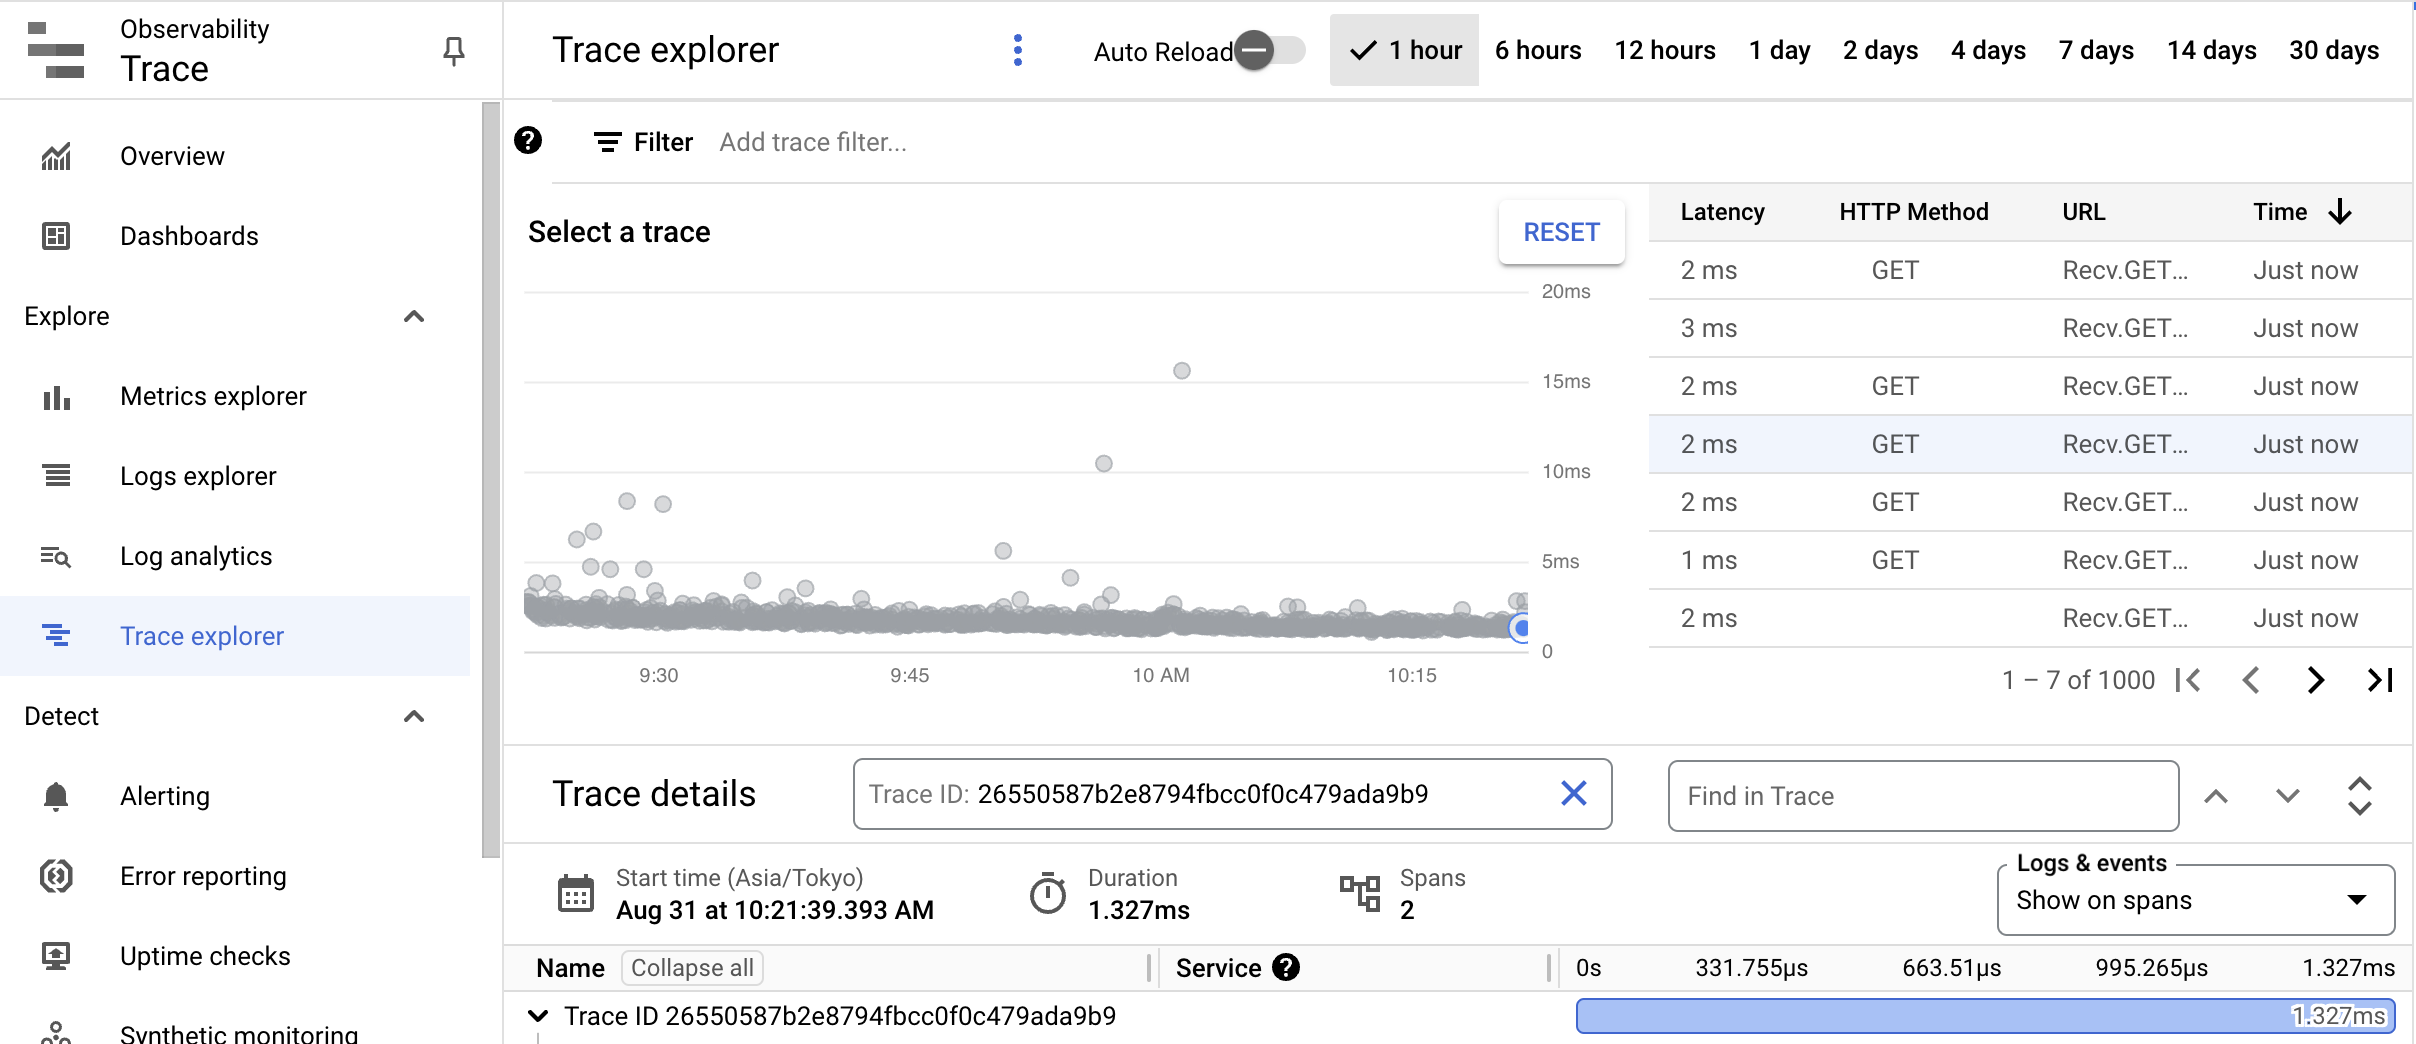Click the filter help question mark icon
Viewport: 2416px width, 1044px height.
pyautogui.click(x=528, y=141)
